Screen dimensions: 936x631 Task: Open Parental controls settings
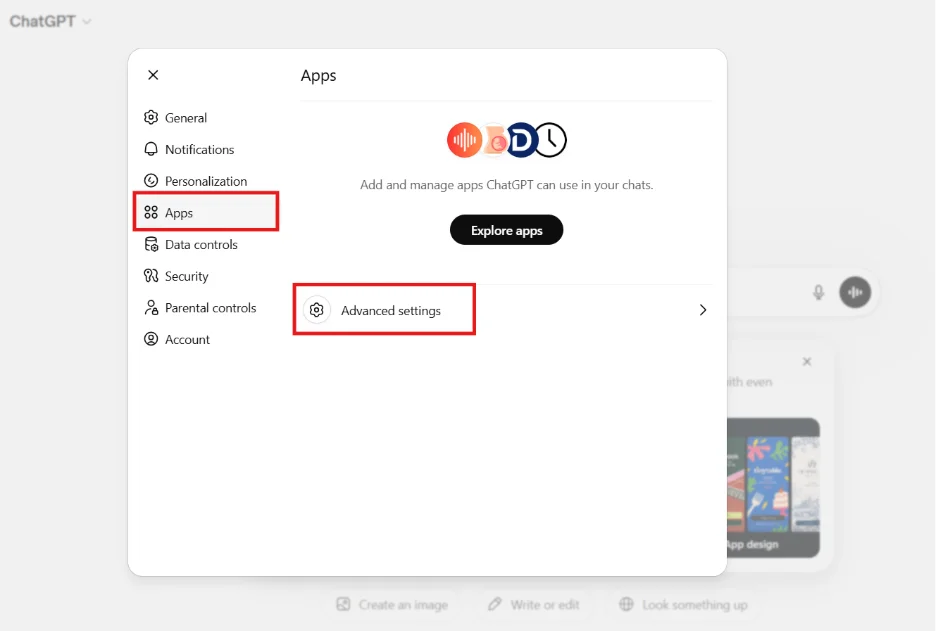pyautogui.click(x=207, y=307)
